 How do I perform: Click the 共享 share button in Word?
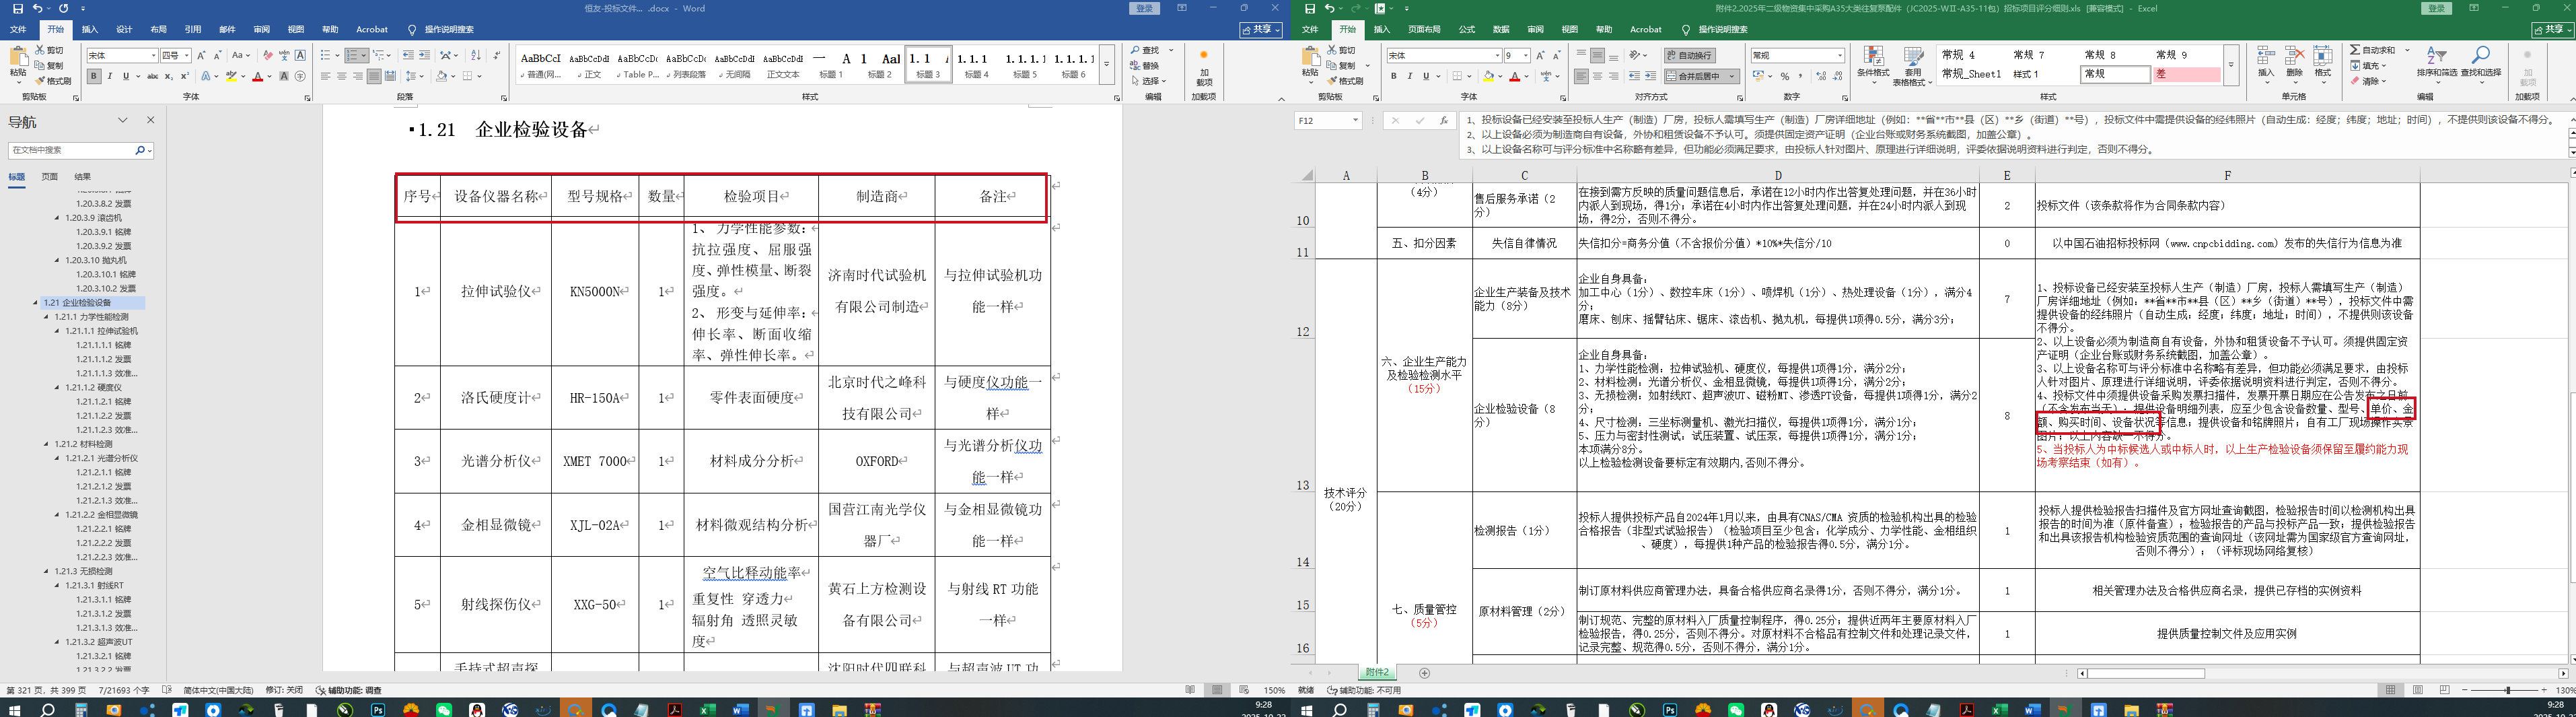(x=1262, y=30)
